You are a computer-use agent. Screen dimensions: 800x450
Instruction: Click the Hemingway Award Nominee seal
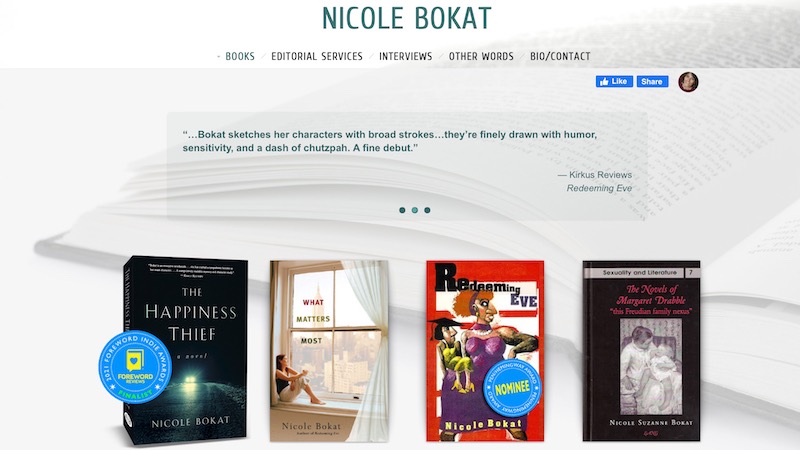click(x=512, y=388)
